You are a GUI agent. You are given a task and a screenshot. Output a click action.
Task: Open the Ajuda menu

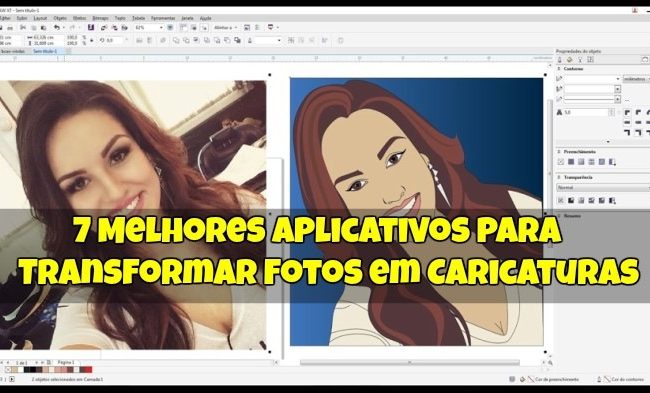(x=206, y=18)
